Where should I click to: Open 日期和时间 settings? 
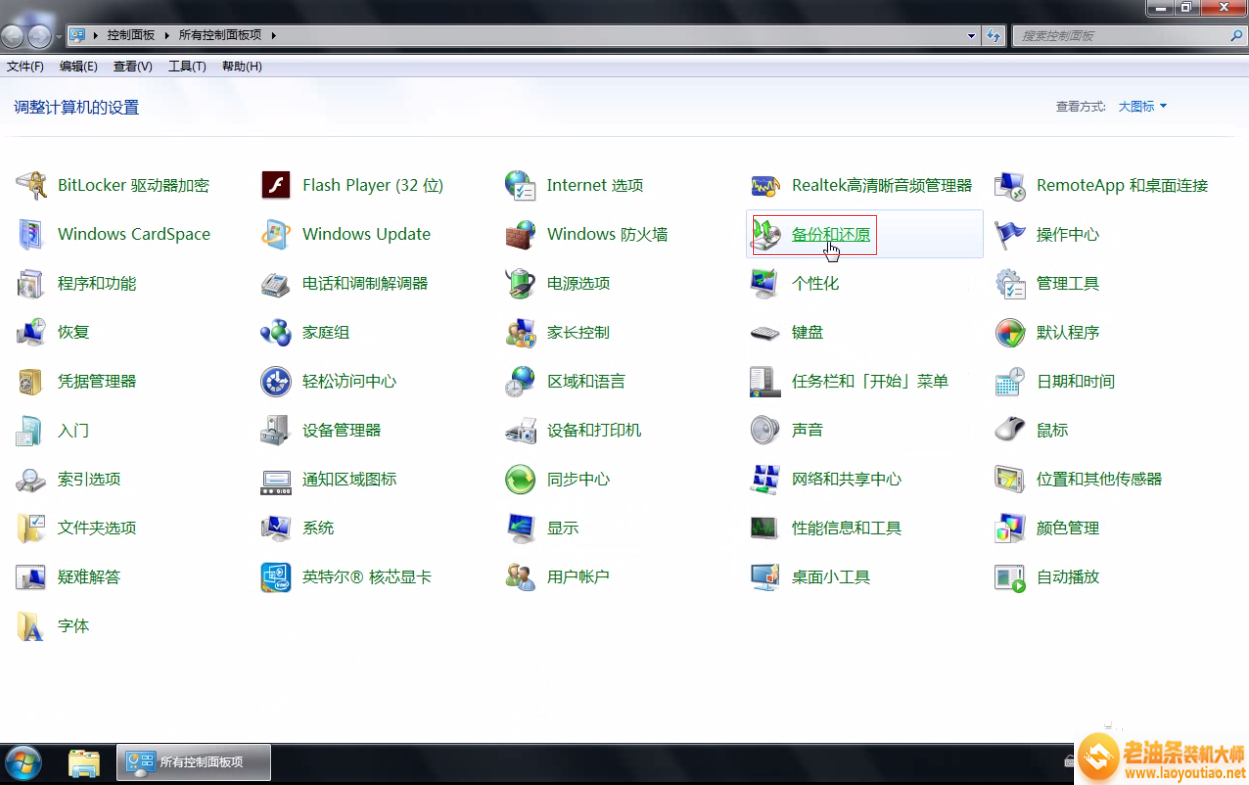[1077, 381]
